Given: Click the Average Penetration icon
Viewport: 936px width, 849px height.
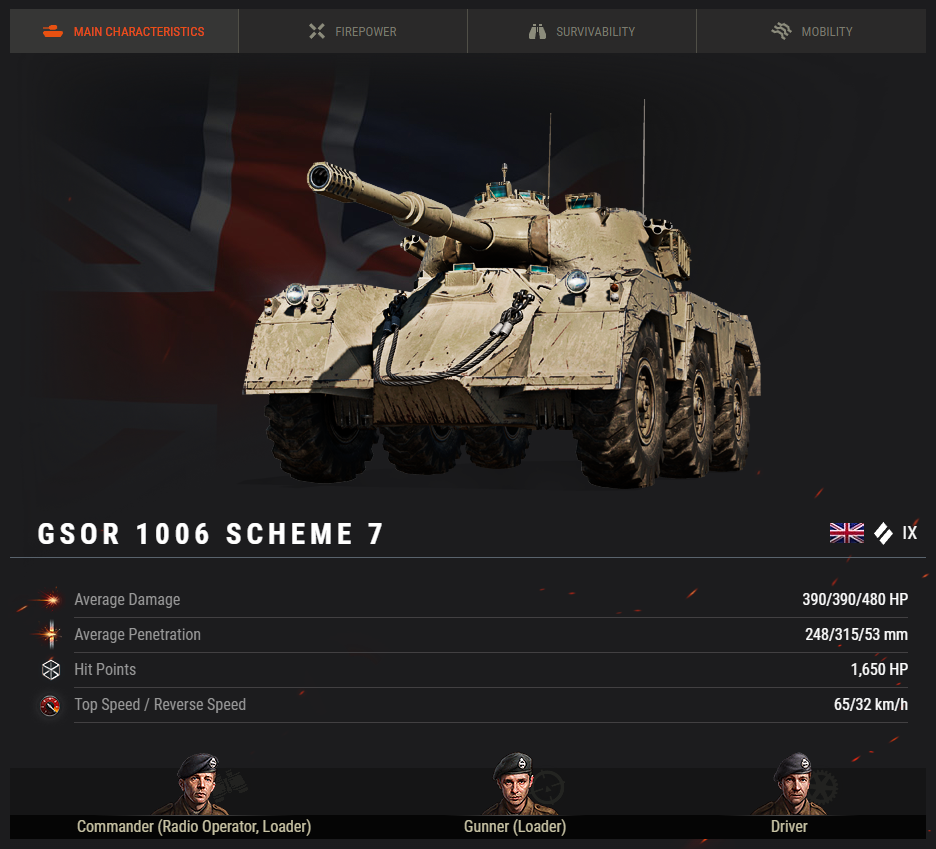Looking at the screenshot, I should click(x=51, y=634).
